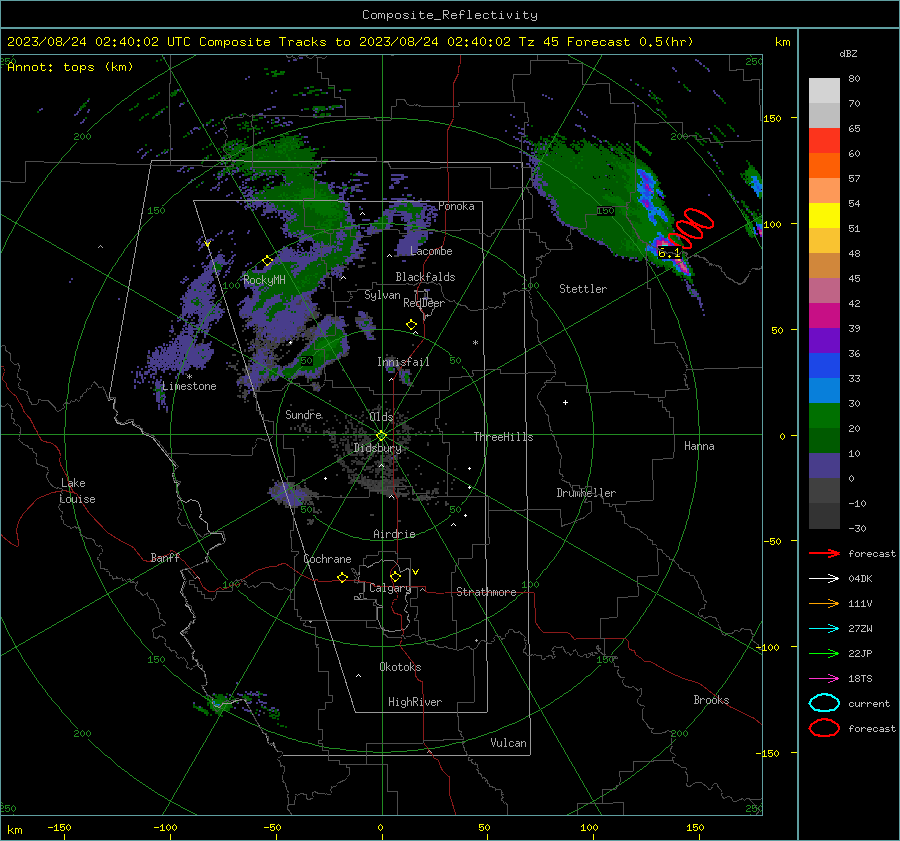The image size is (900, 841).
Task: Click the green 22JP arrow in legend
Action: tap(824, 653)
